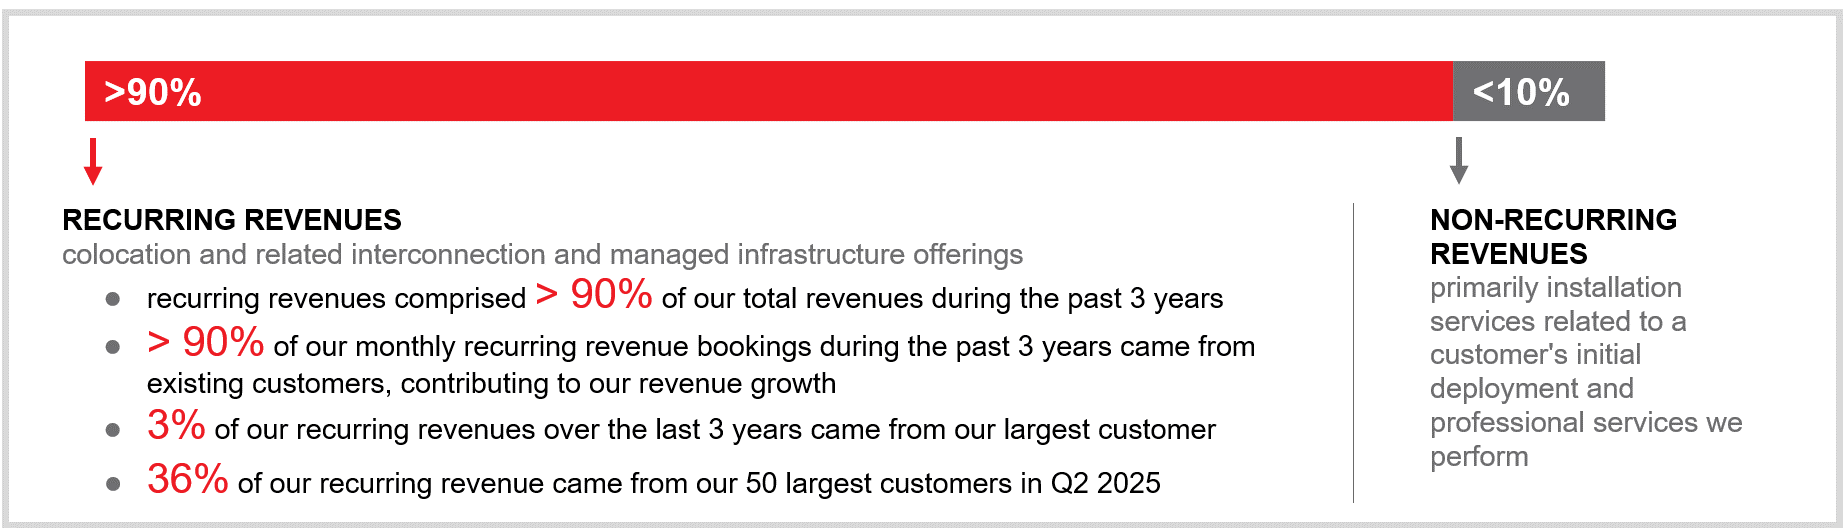Click the vertical divider line between the sections
Screen dimensions: 1848x528
coord(1353,352)
